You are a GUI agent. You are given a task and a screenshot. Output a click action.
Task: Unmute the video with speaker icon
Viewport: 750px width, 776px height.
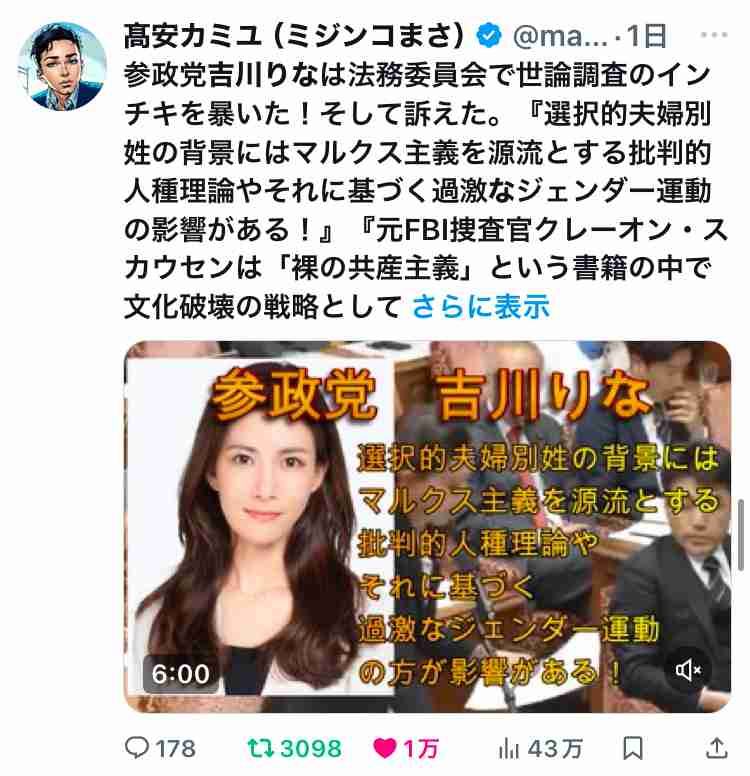(x=688, y=670)
